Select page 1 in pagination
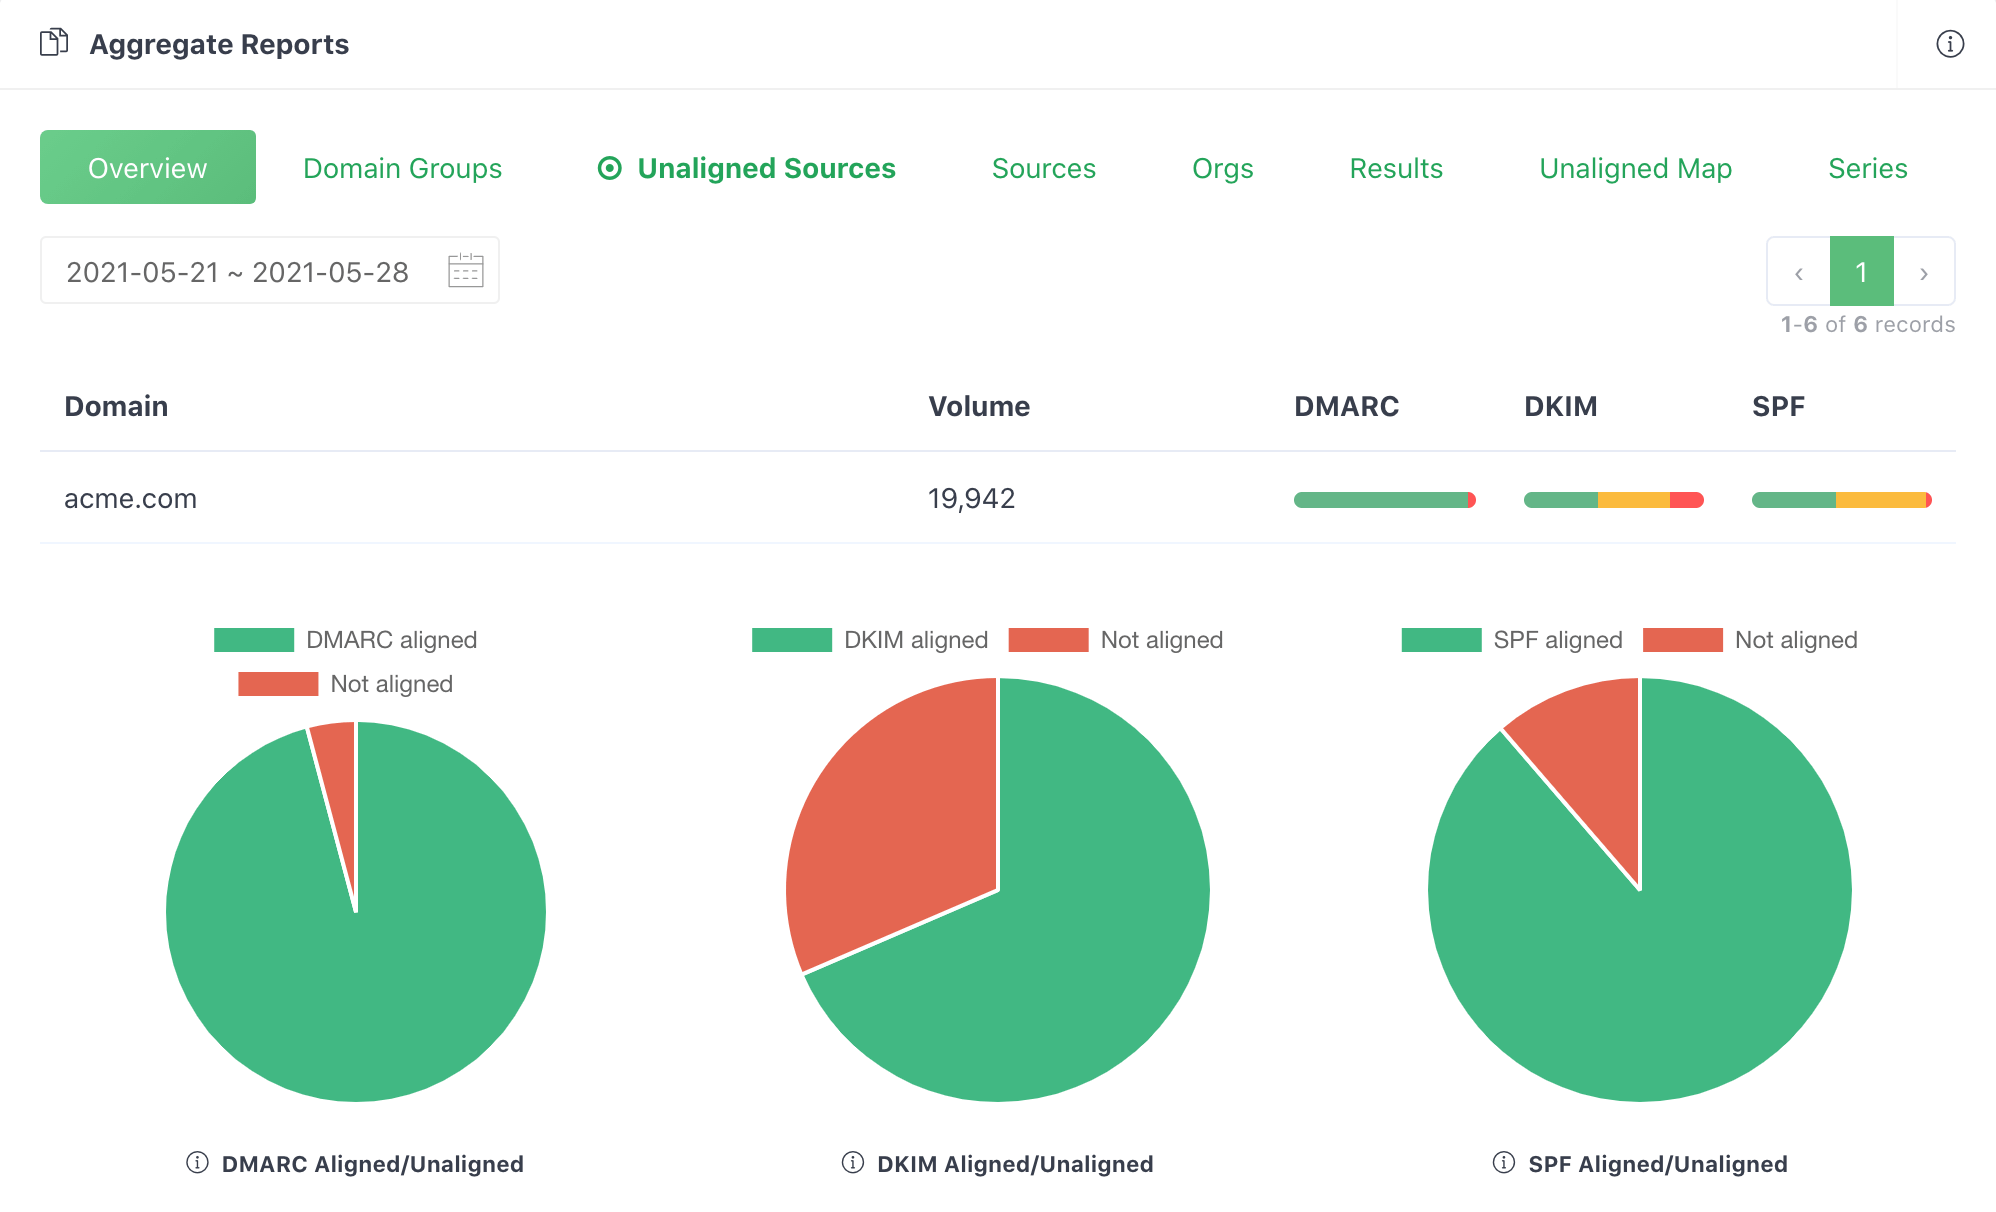The width and height of the screenshot is (1996, 1212). coord(1861,272)
